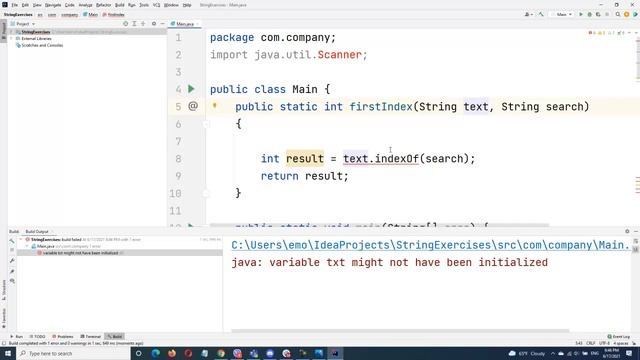640x360 pixels.
Task: Pin the Build Output tab
Action: [x=12, y=271]
